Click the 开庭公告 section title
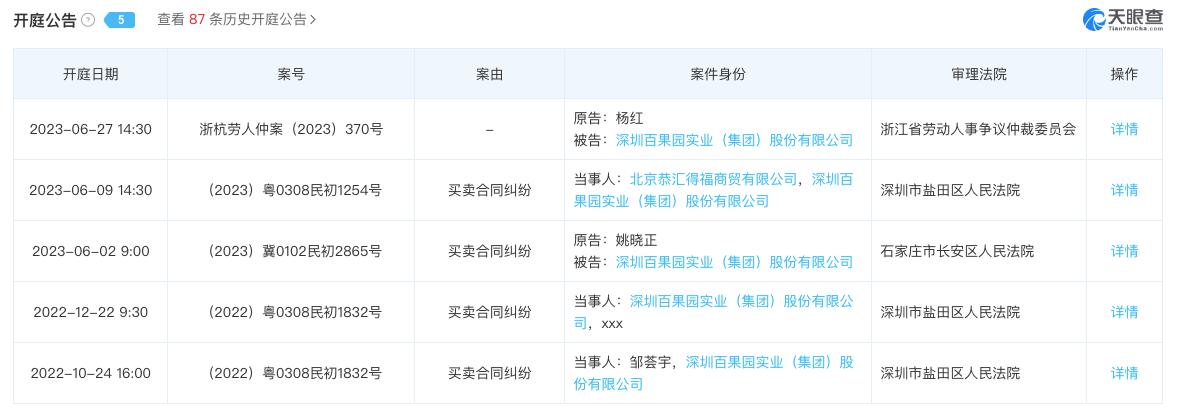The image size is (1177, 417). pos(44,20)
